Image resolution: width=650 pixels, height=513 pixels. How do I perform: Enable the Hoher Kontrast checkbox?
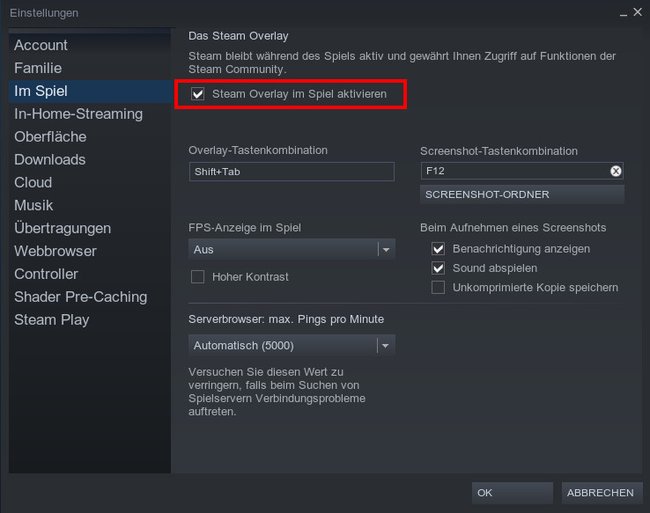[198, 277]
